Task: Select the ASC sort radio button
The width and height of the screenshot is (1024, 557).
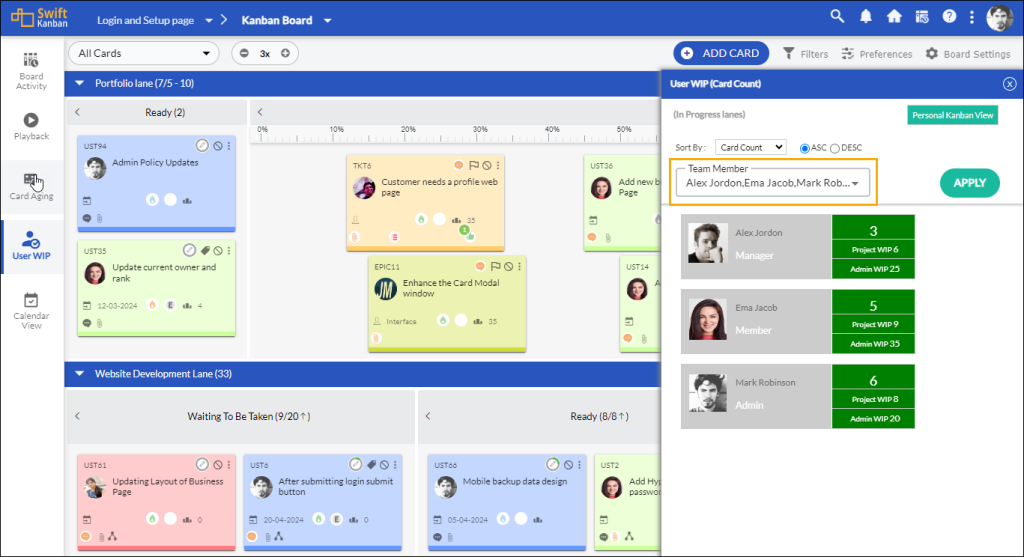Action: click(x=805, y=148)
